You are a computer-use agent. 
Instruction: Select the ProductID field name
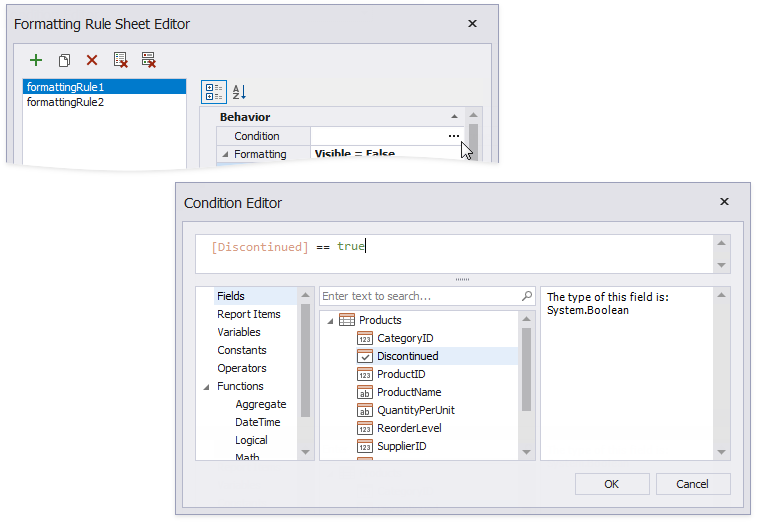[401, 374]
